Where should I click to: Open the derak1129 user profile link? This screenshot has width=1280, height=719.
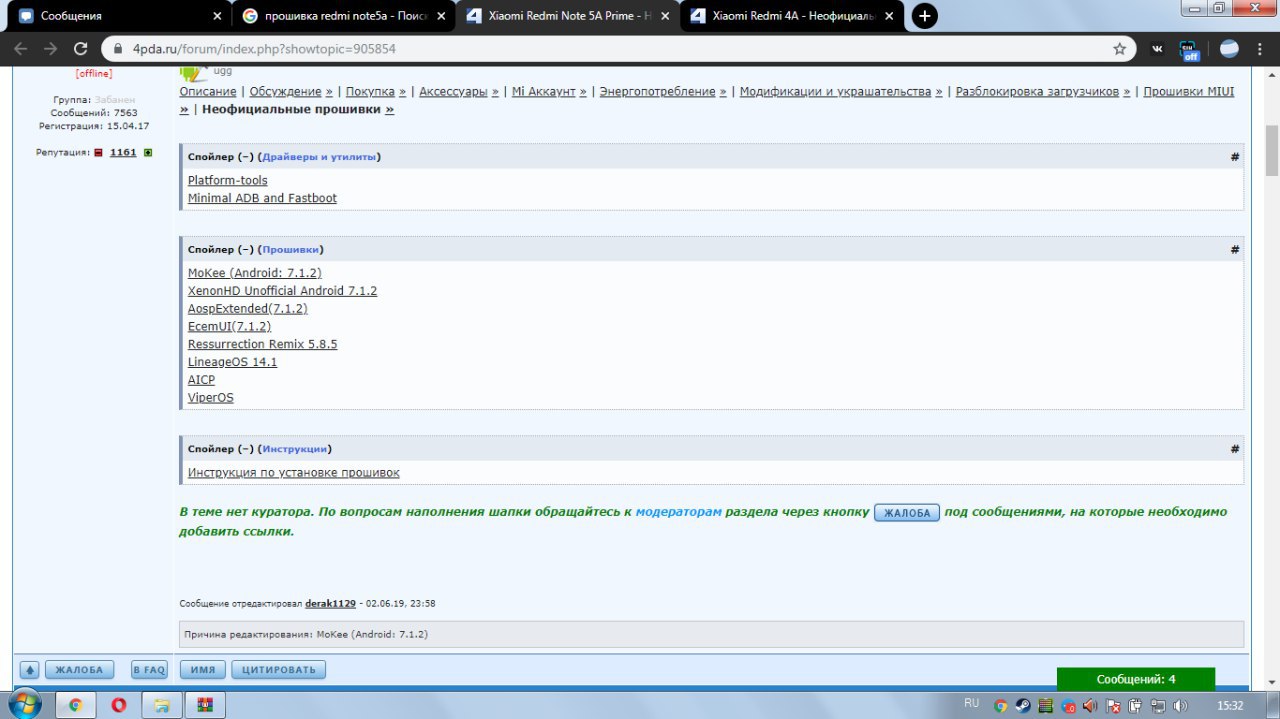pyautogui.click(x=330, y=604)
